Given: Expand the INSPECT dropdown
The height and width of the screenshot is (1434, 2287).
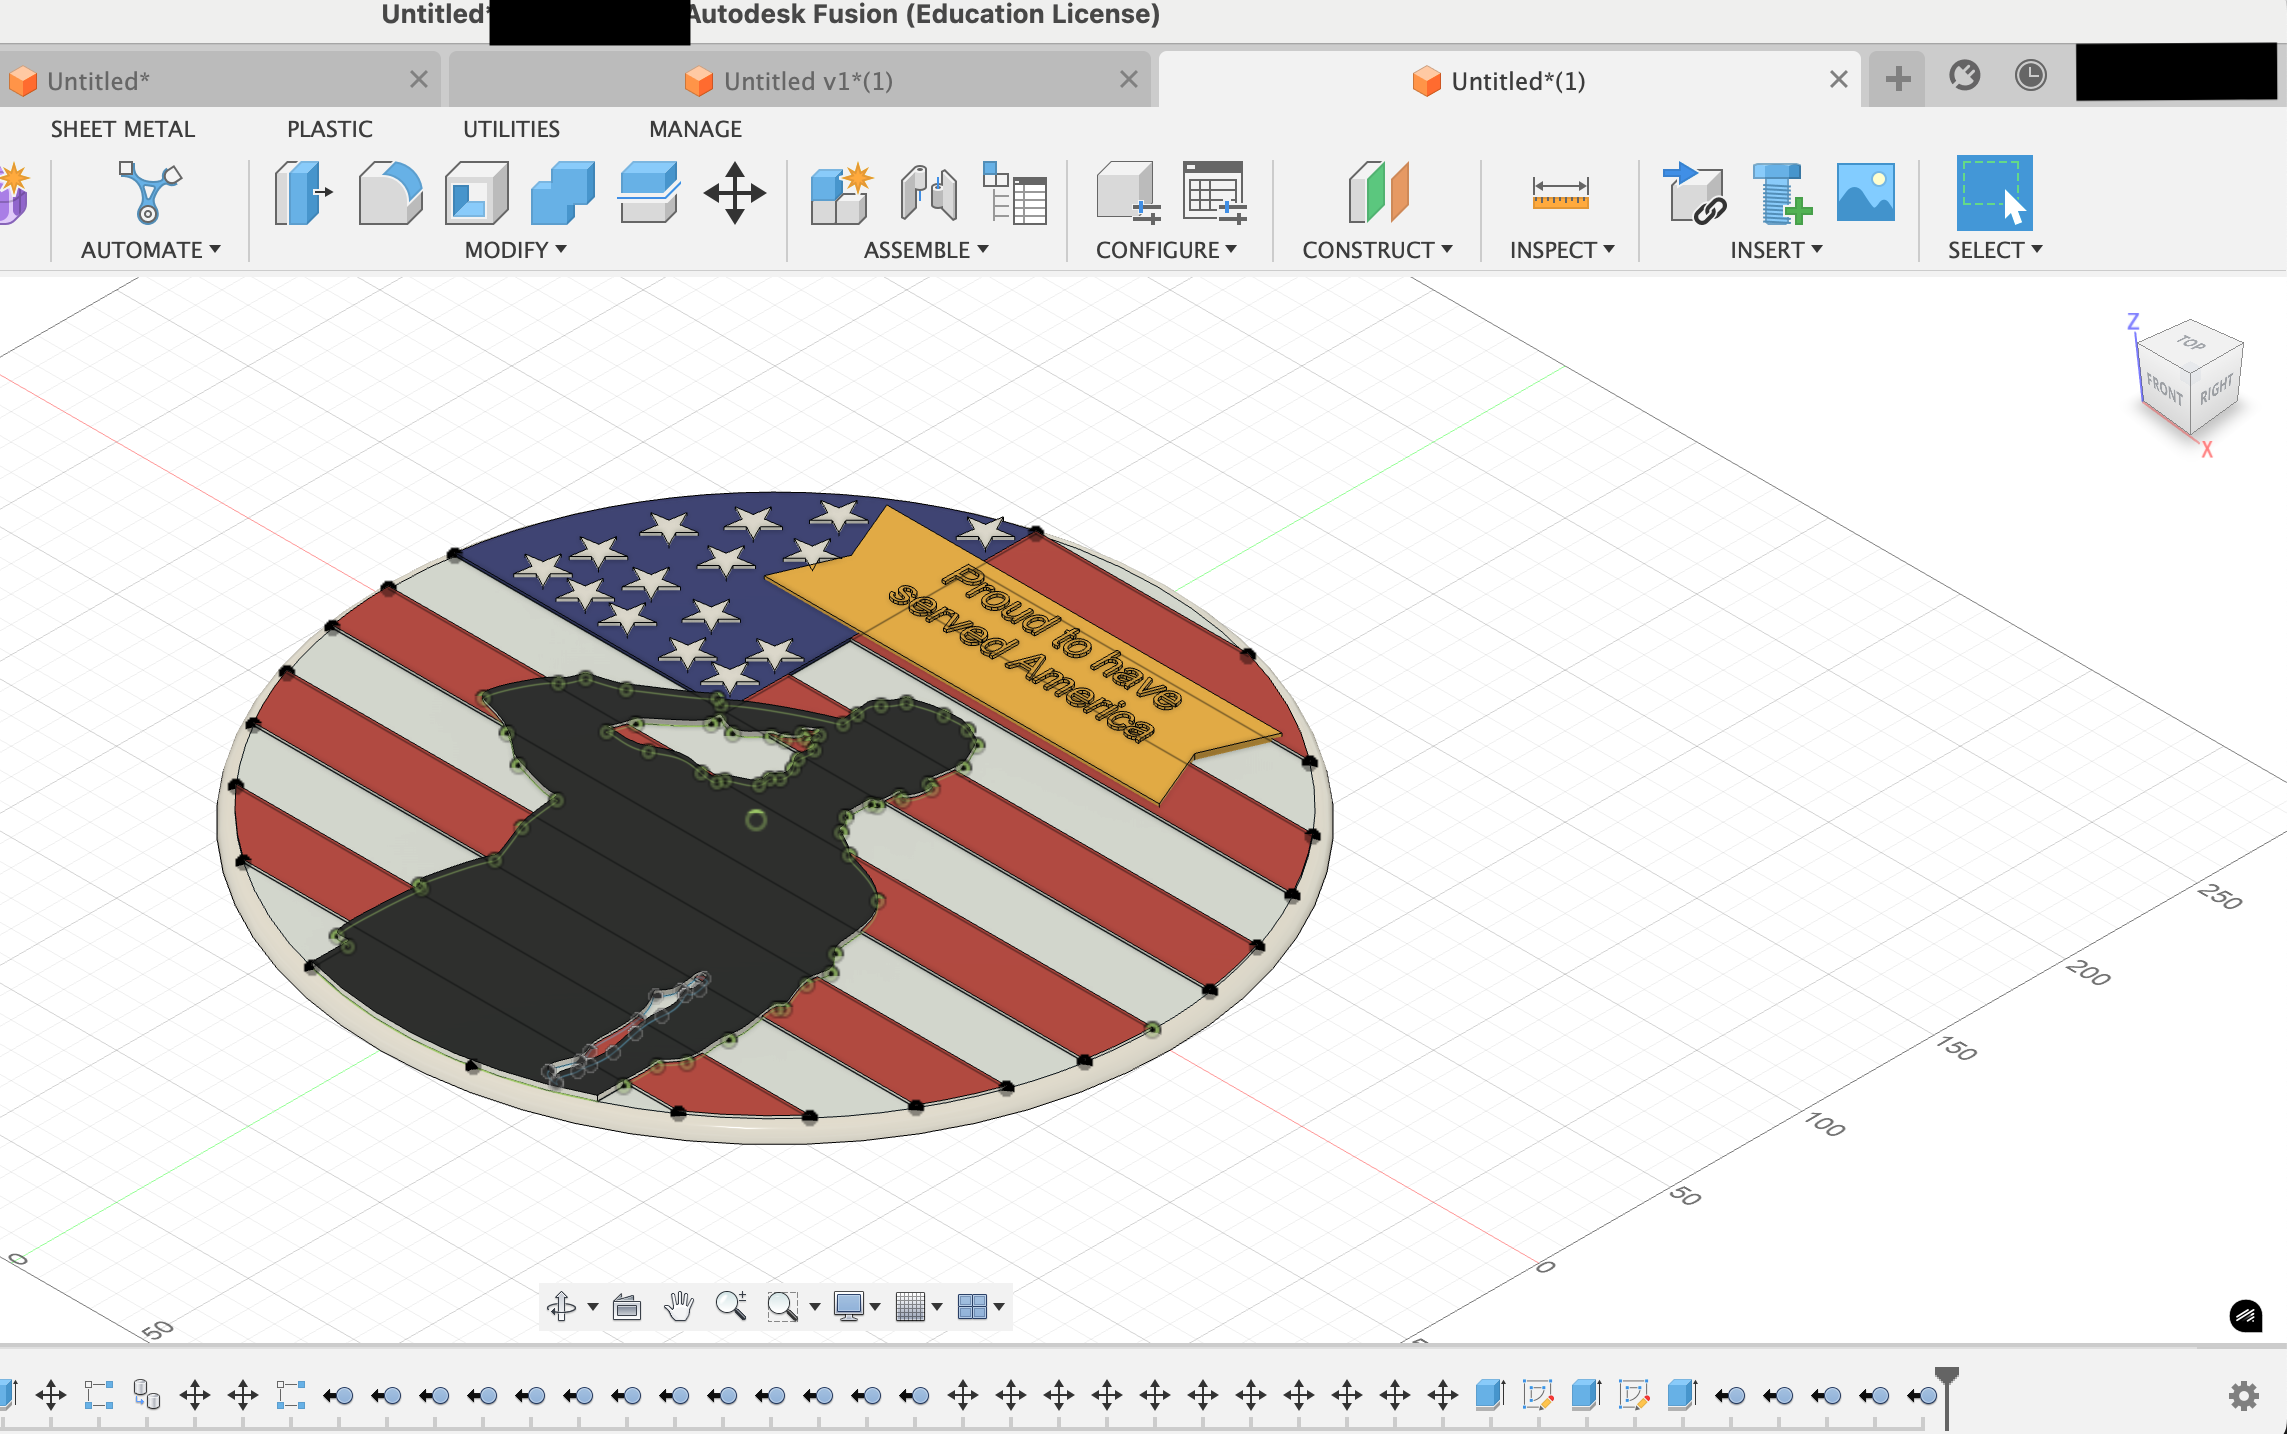Looking at the screenshot, I should point(1563,250).
